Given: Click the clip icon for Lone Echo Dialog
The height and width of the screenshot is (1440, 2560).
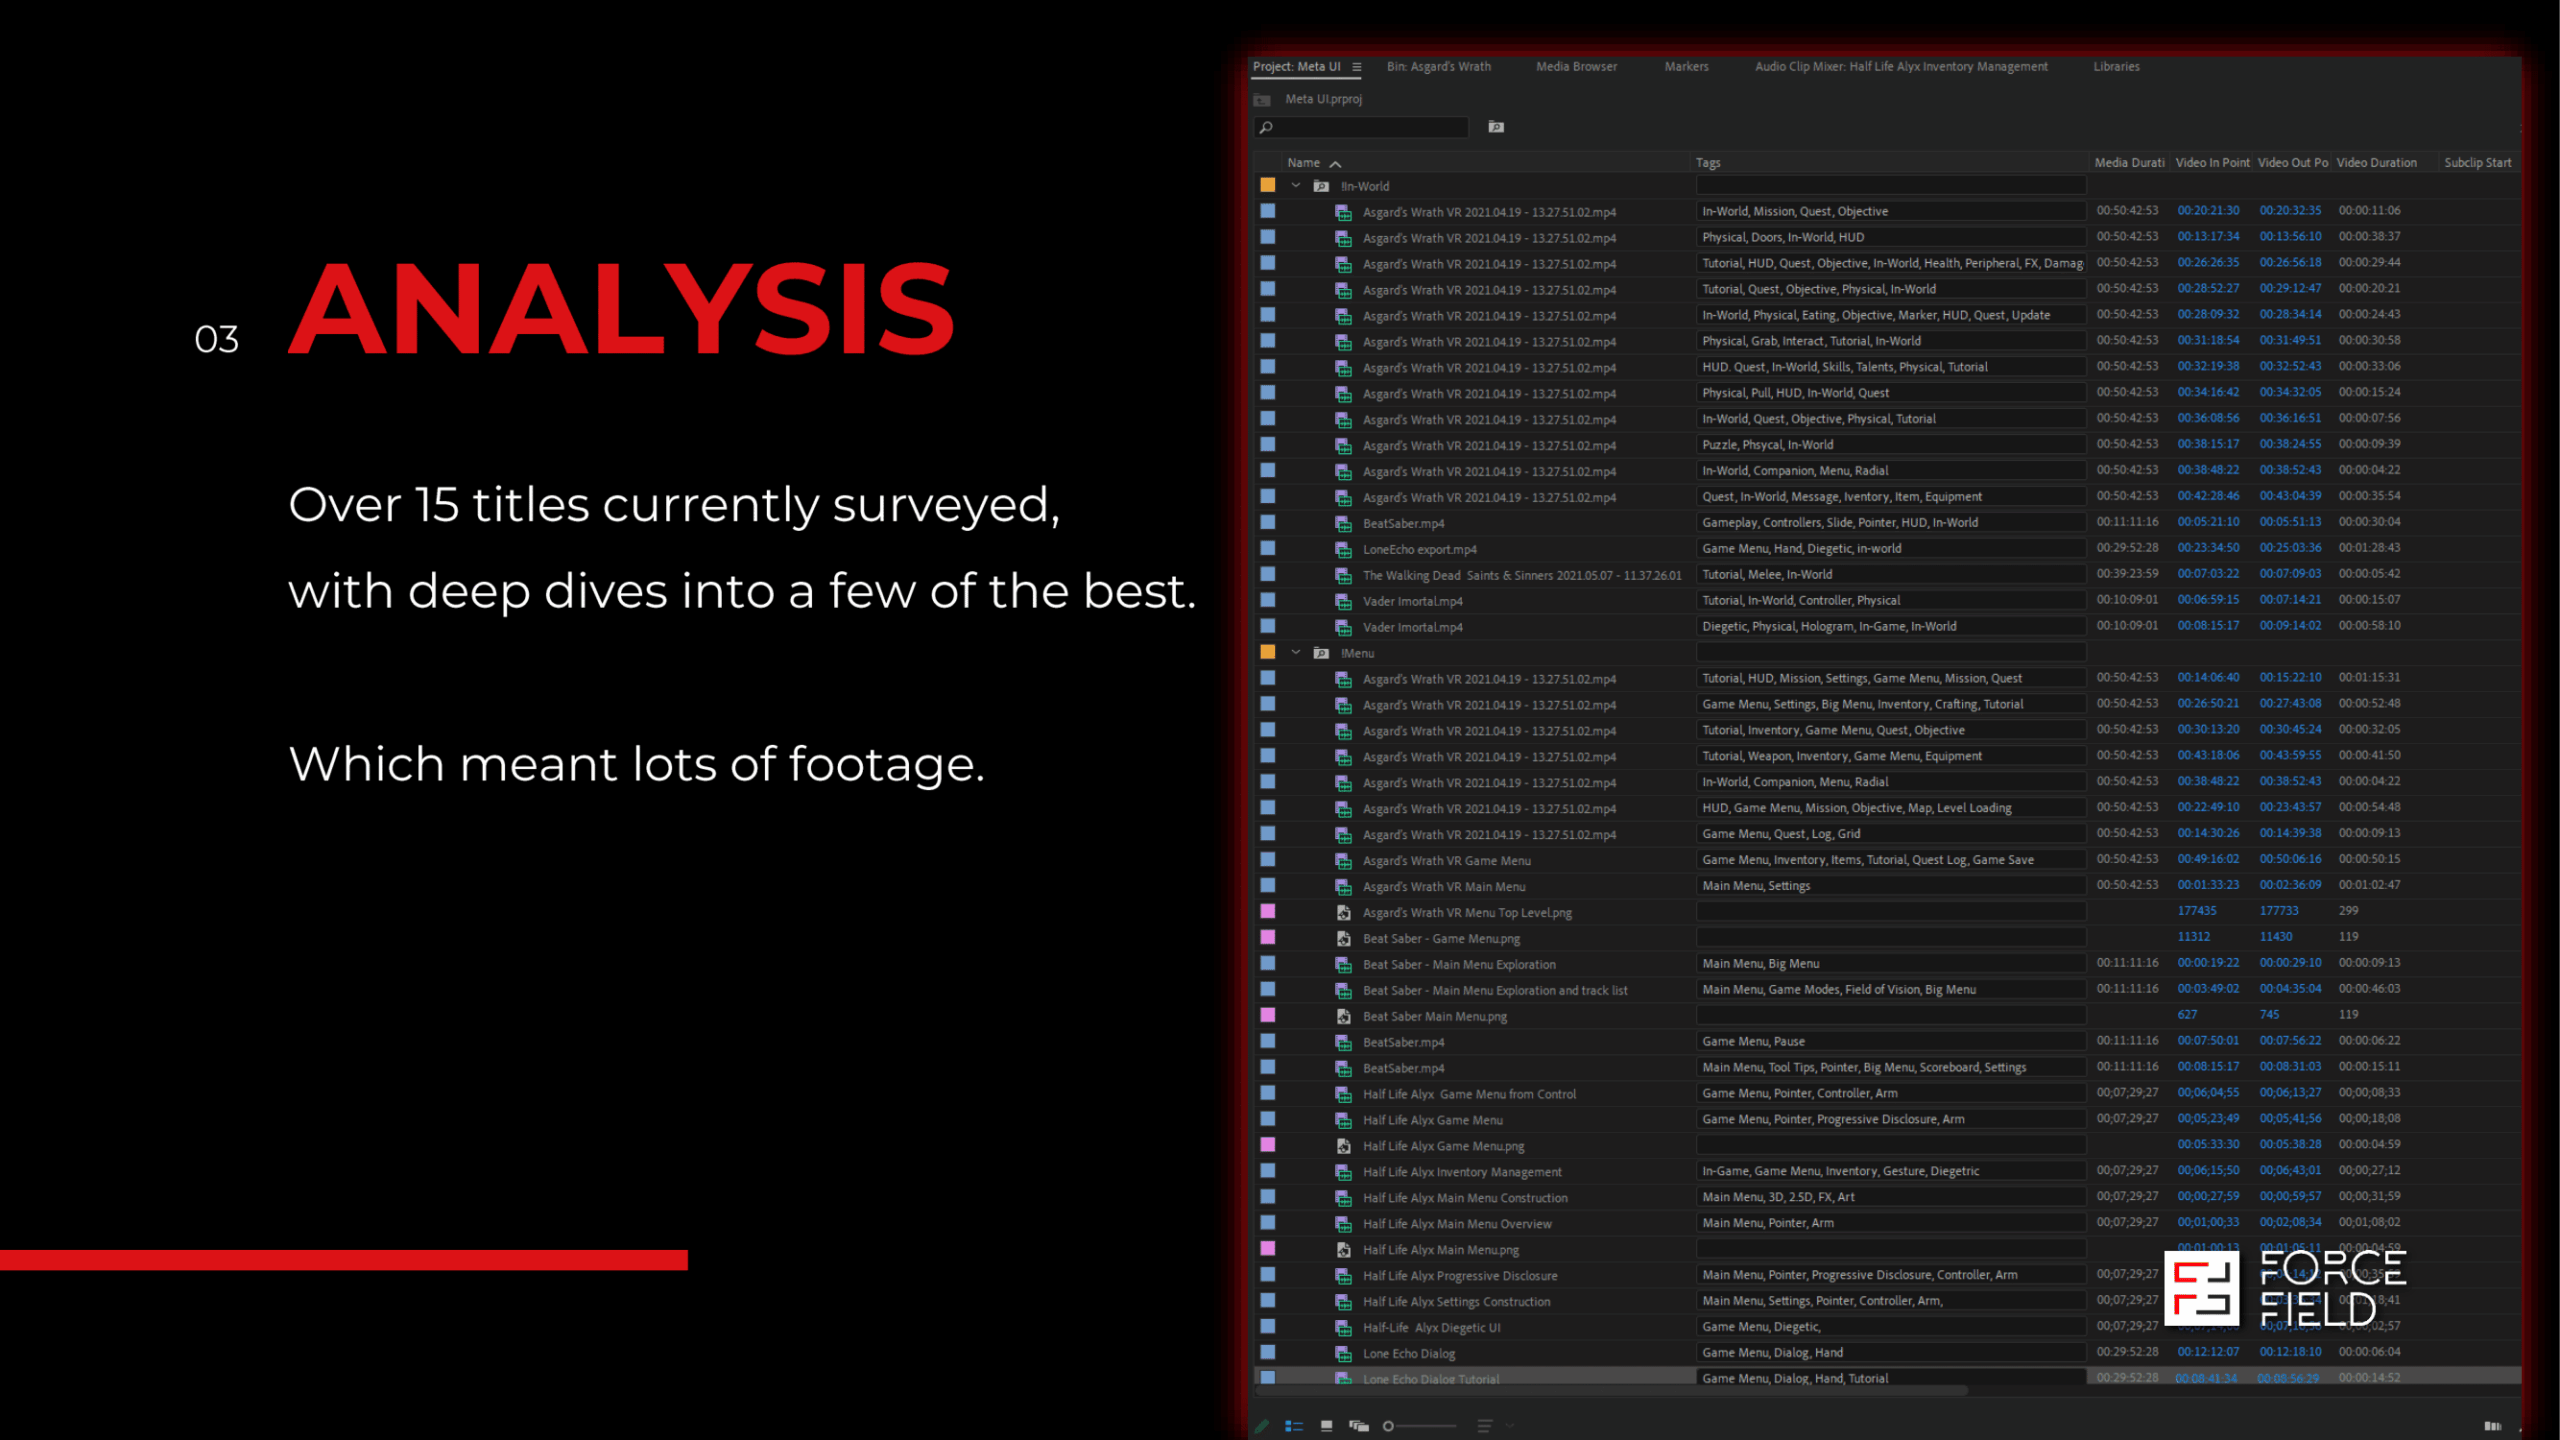Looking at the screenshot, I should [1343, 1354].
